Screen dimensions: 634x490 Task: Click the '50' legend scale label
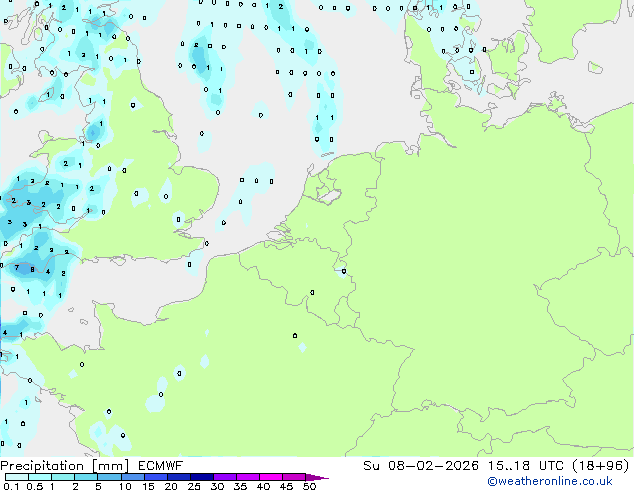point(310,486)
